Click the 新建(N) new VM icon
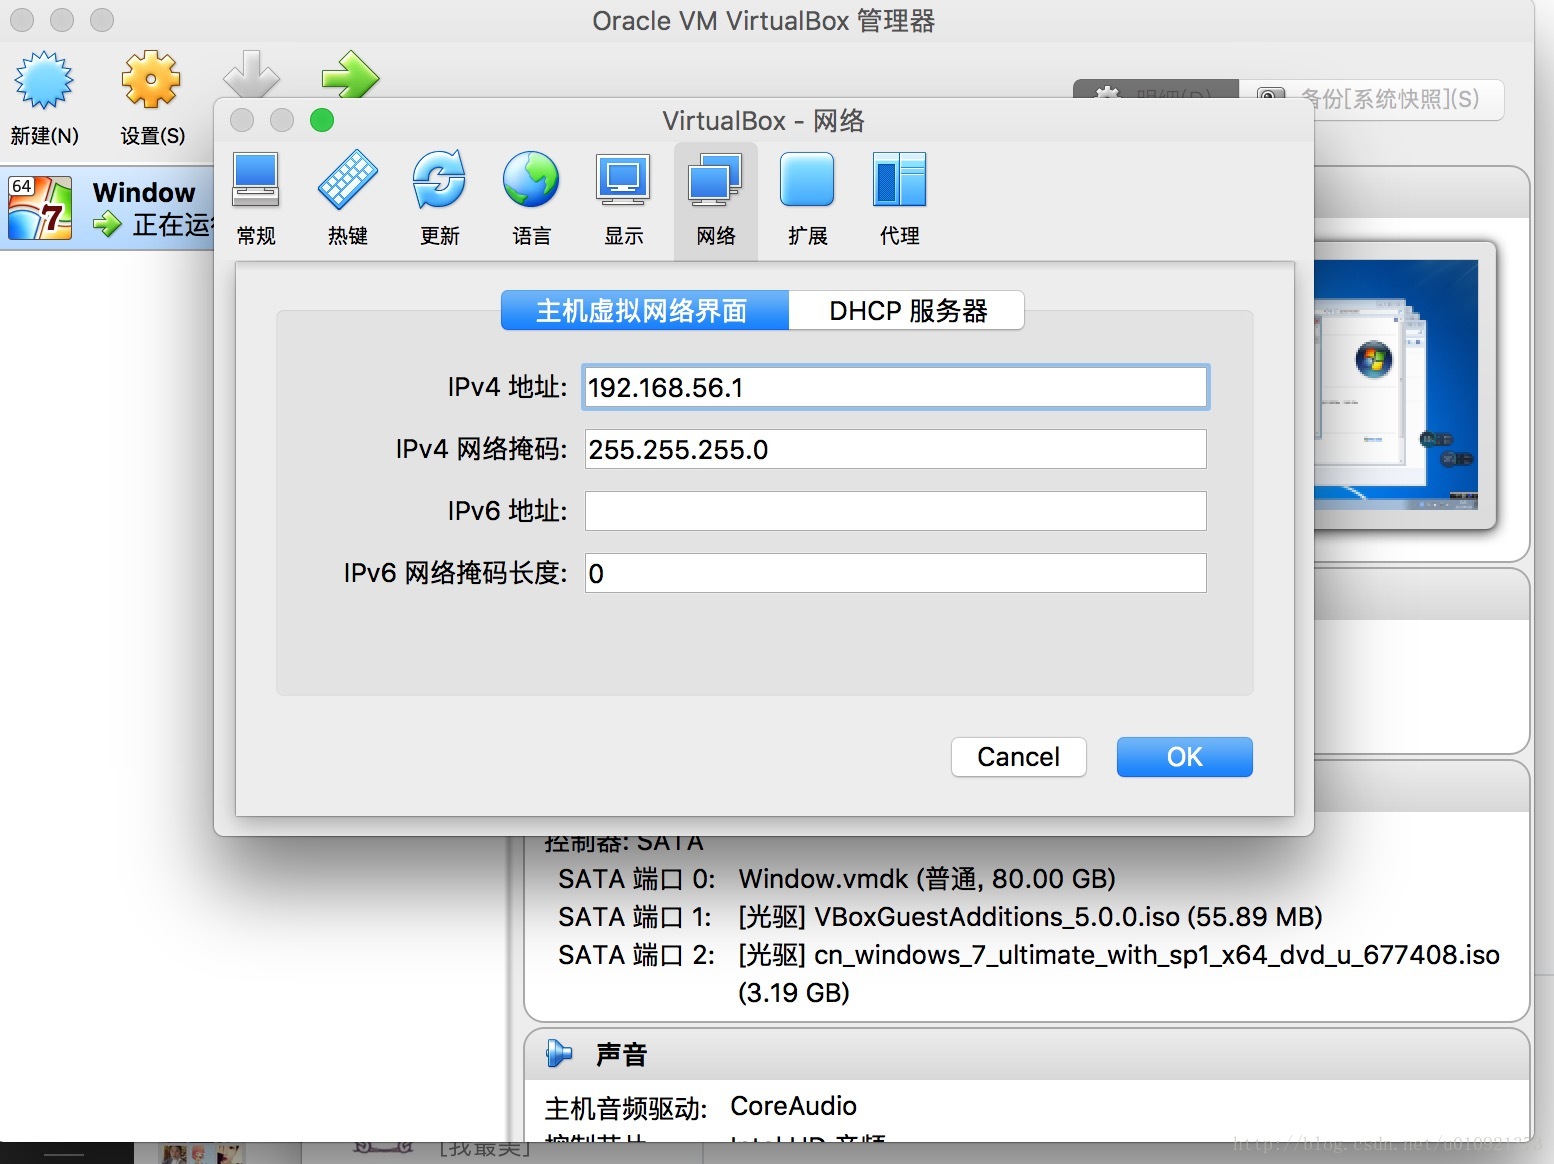Screen dimensions: 1554x1164 43,80
